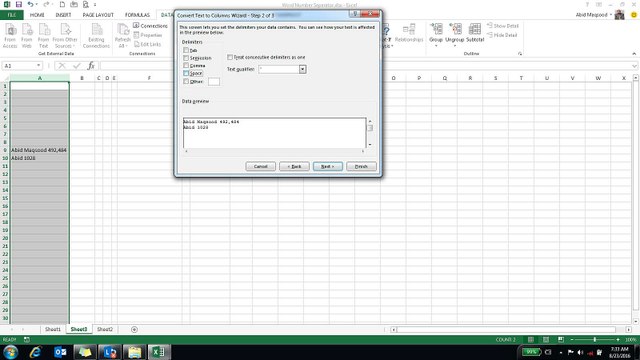640x360 pixels.
Task: Click the Existing Connections icon
Action: [97, 30]
